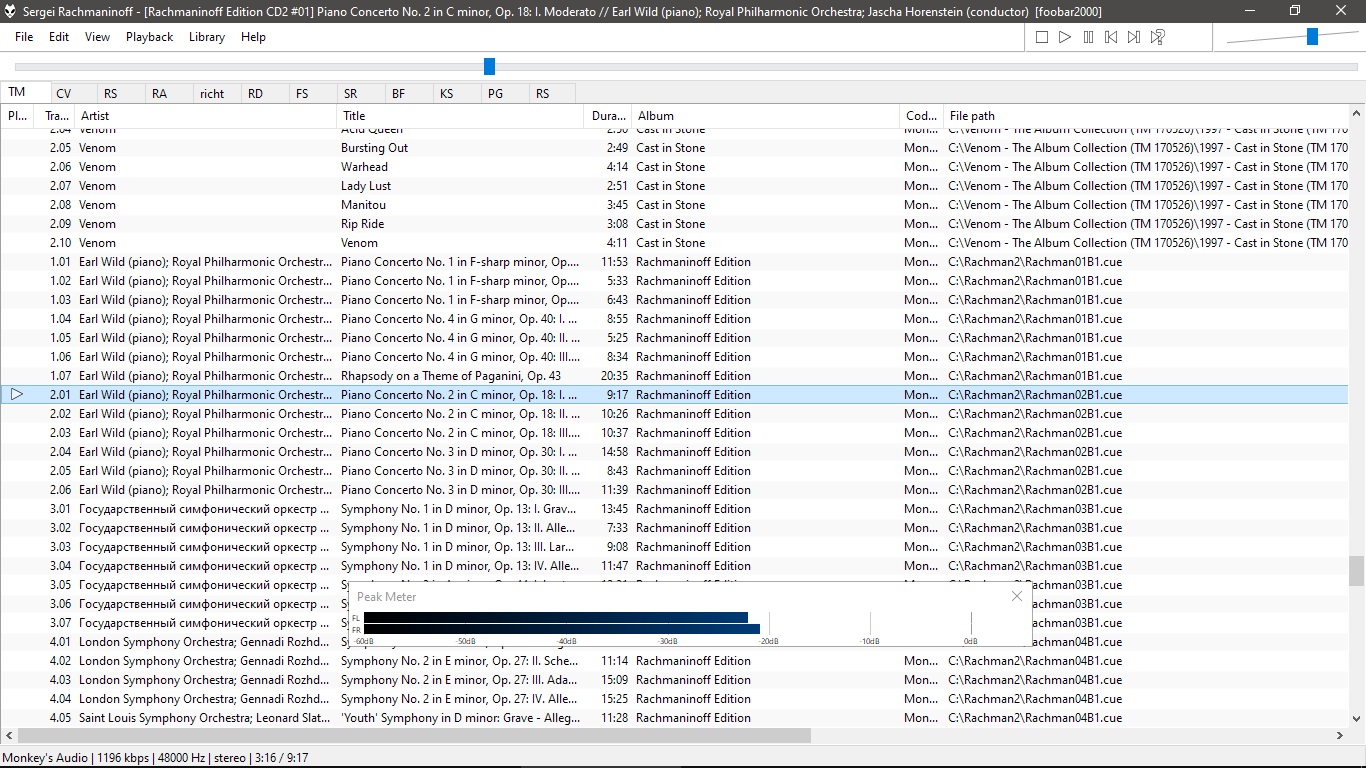Viewport: 1366px width, 768px height.
Task: Sort by the File path column
Action: click(1146, 116)
